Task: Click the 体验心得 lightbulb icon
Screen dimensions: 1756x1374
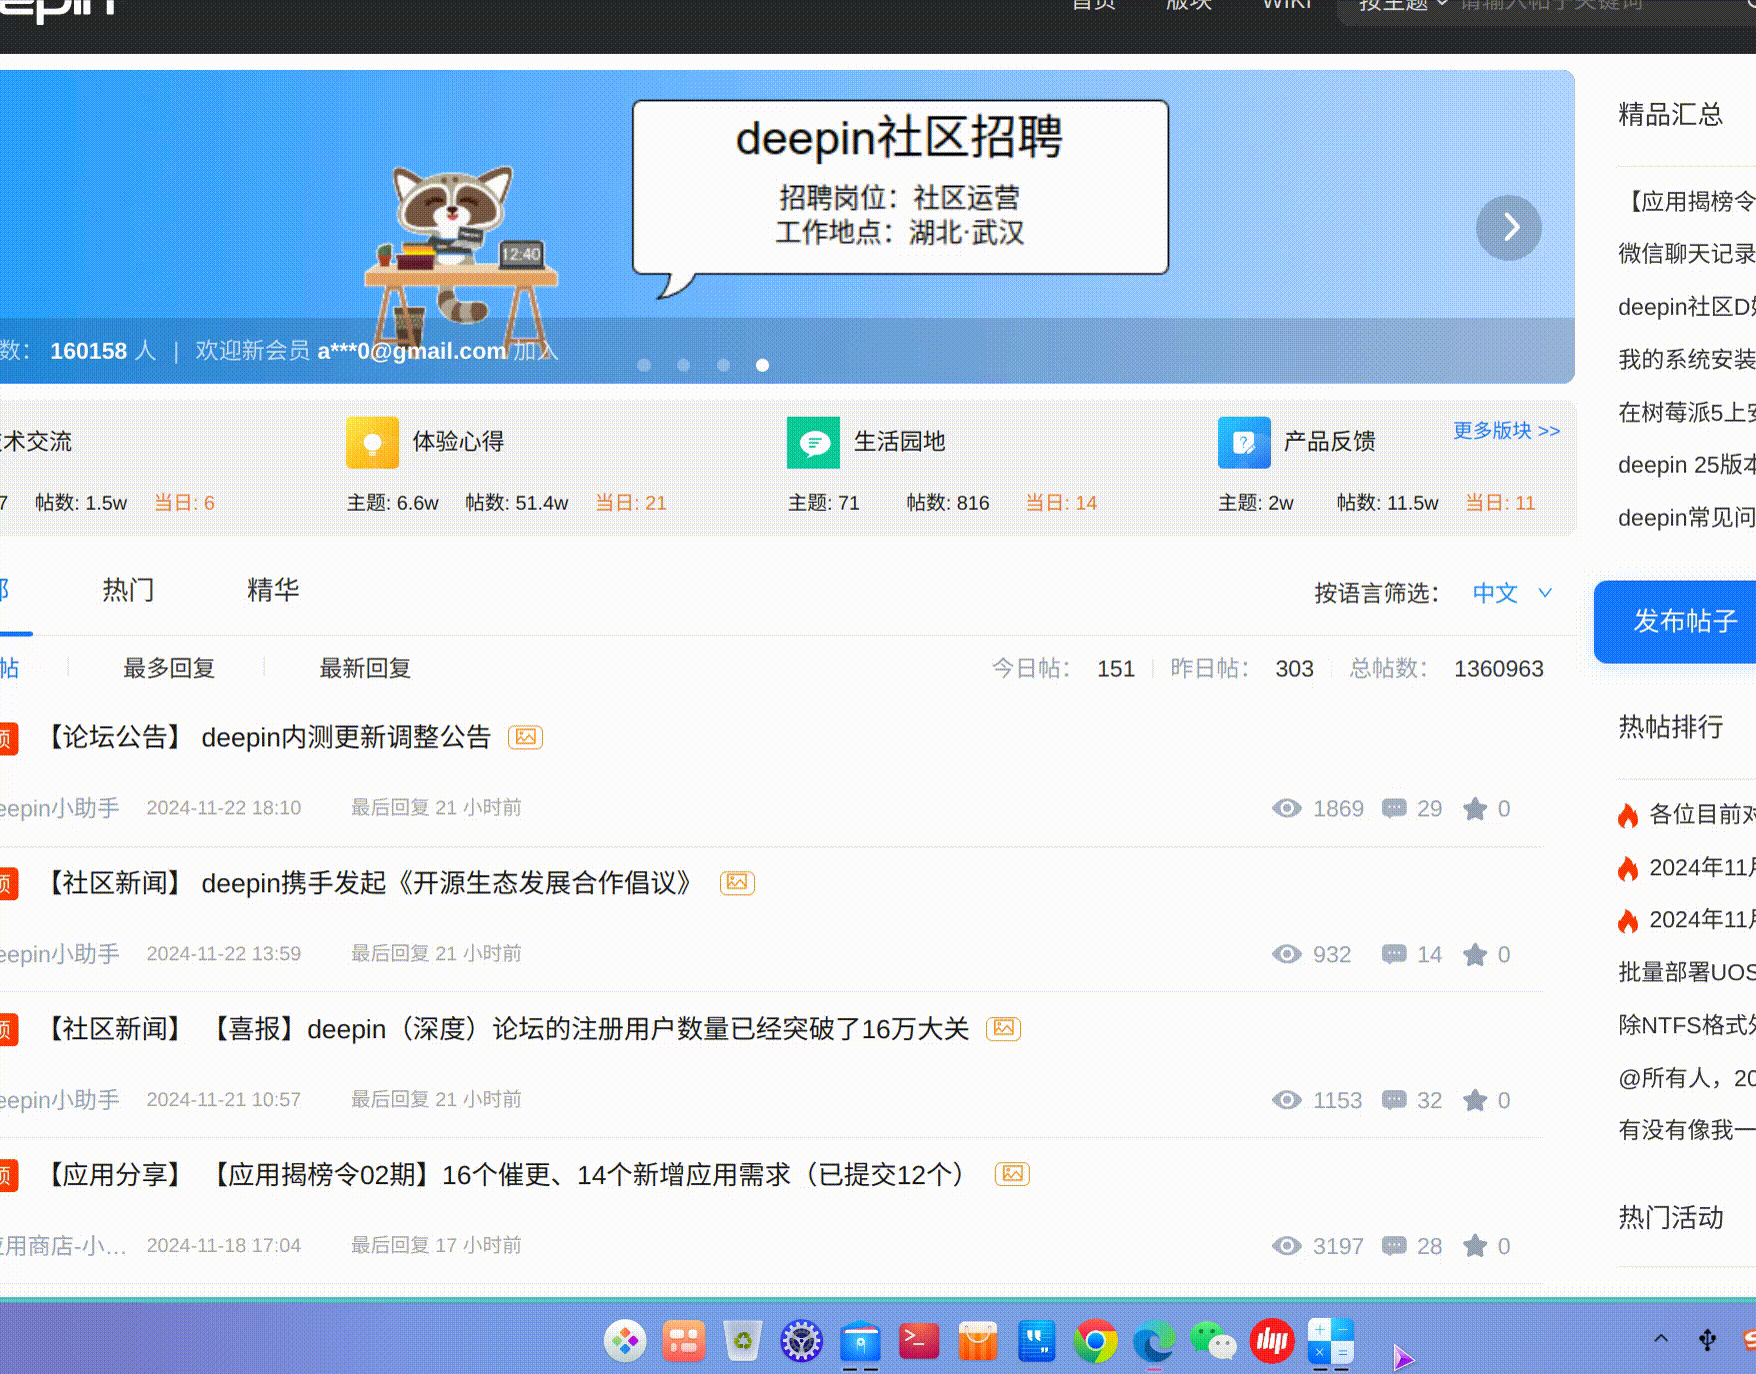Action: [x=372, y=442]
